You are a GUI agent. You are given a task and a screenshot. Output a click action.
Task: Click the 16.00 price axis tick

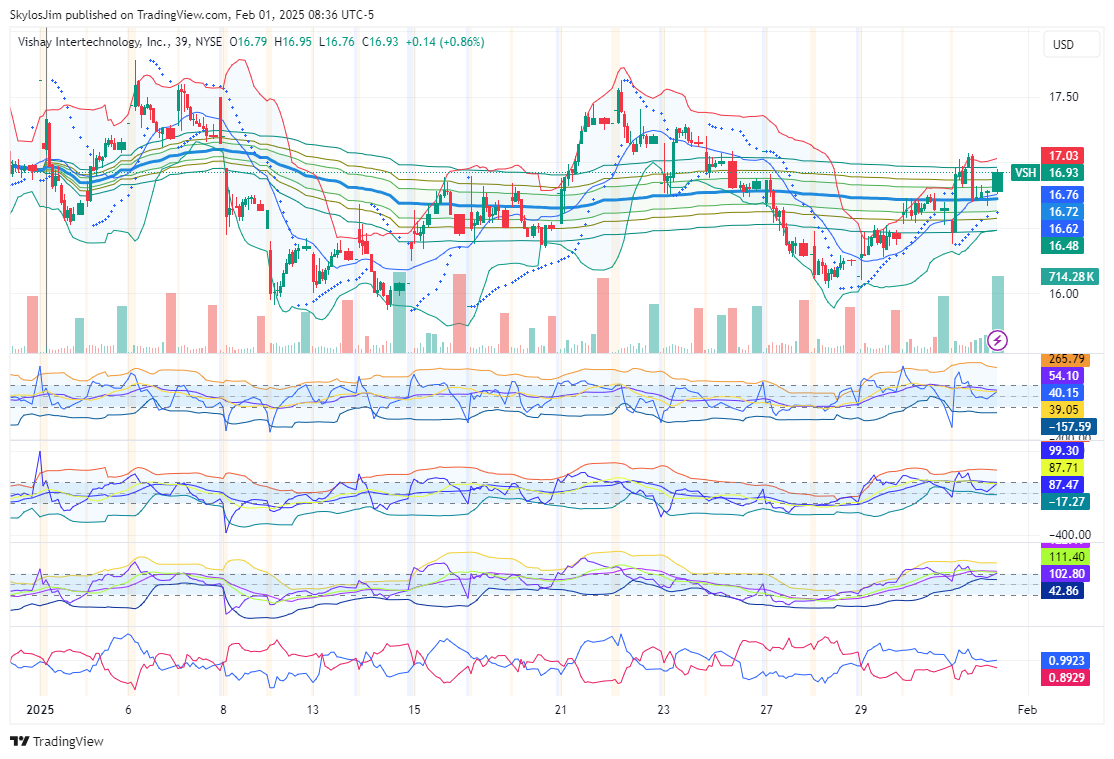tap(1064, 294)
